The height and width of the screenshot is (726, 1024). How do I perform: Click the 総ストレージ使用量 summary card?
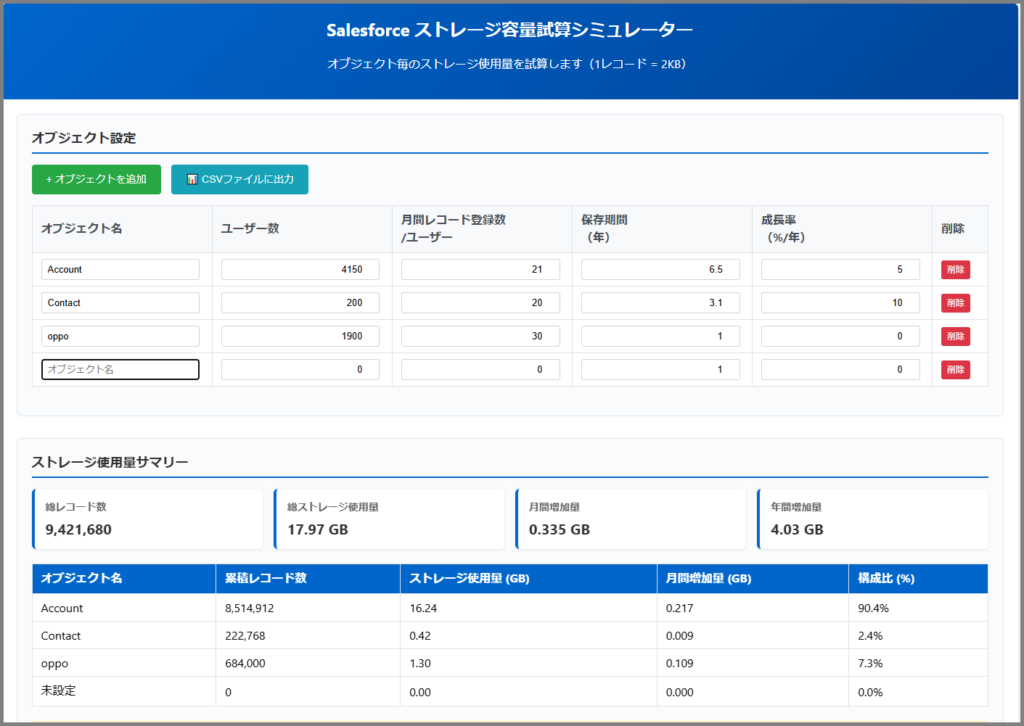(389, 519)
